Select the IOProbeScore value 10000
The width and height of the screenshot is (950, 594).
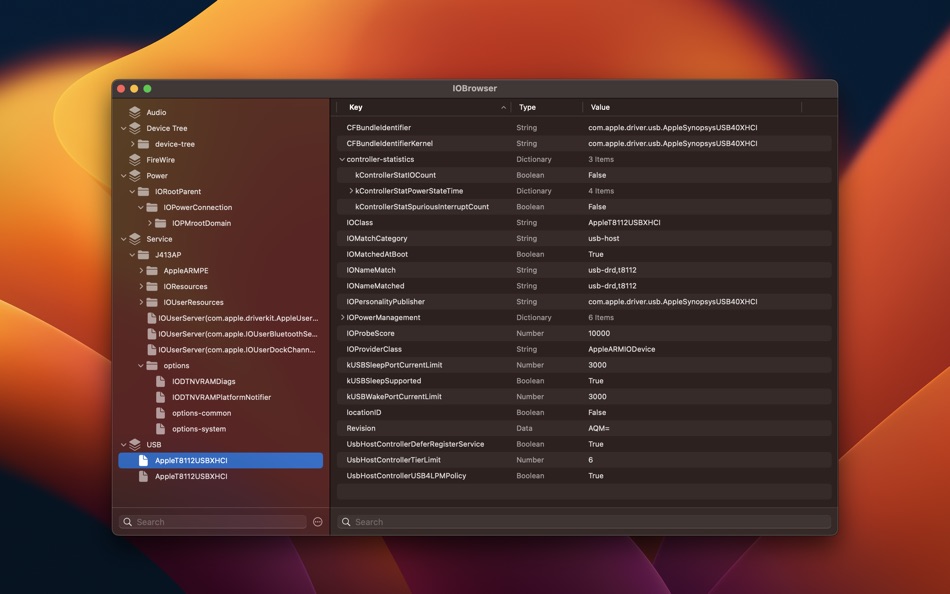click(x=599, y=333)
